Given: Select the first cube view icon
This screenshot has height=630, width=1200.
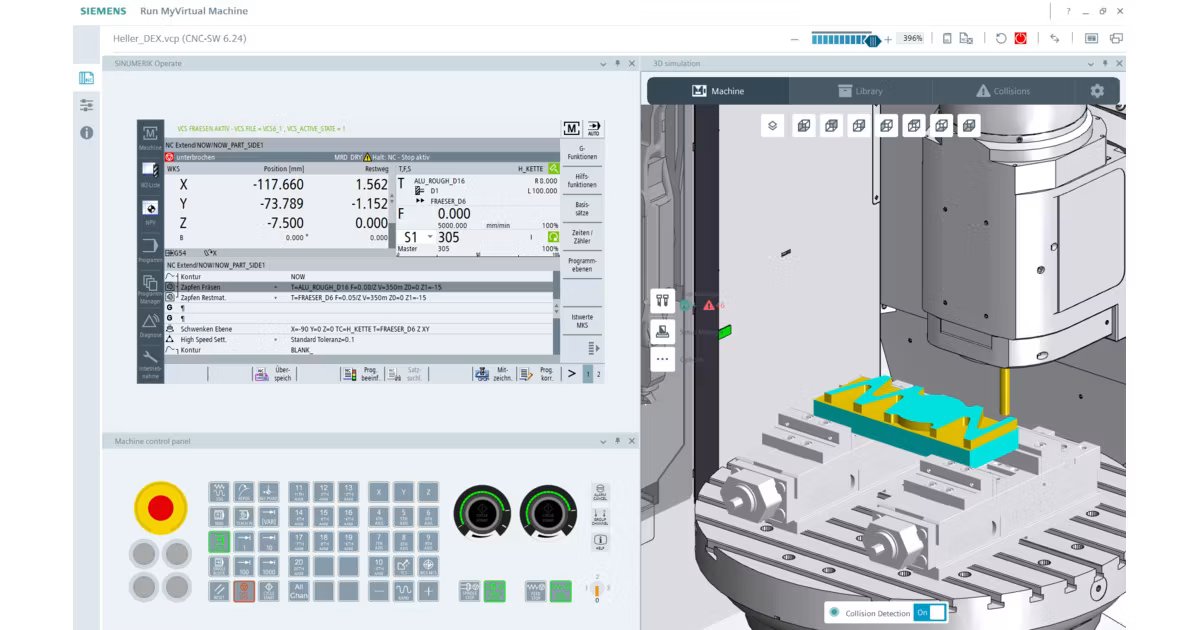Looking at the screenshot, I should pyautogui.click(x=803, y=126).
